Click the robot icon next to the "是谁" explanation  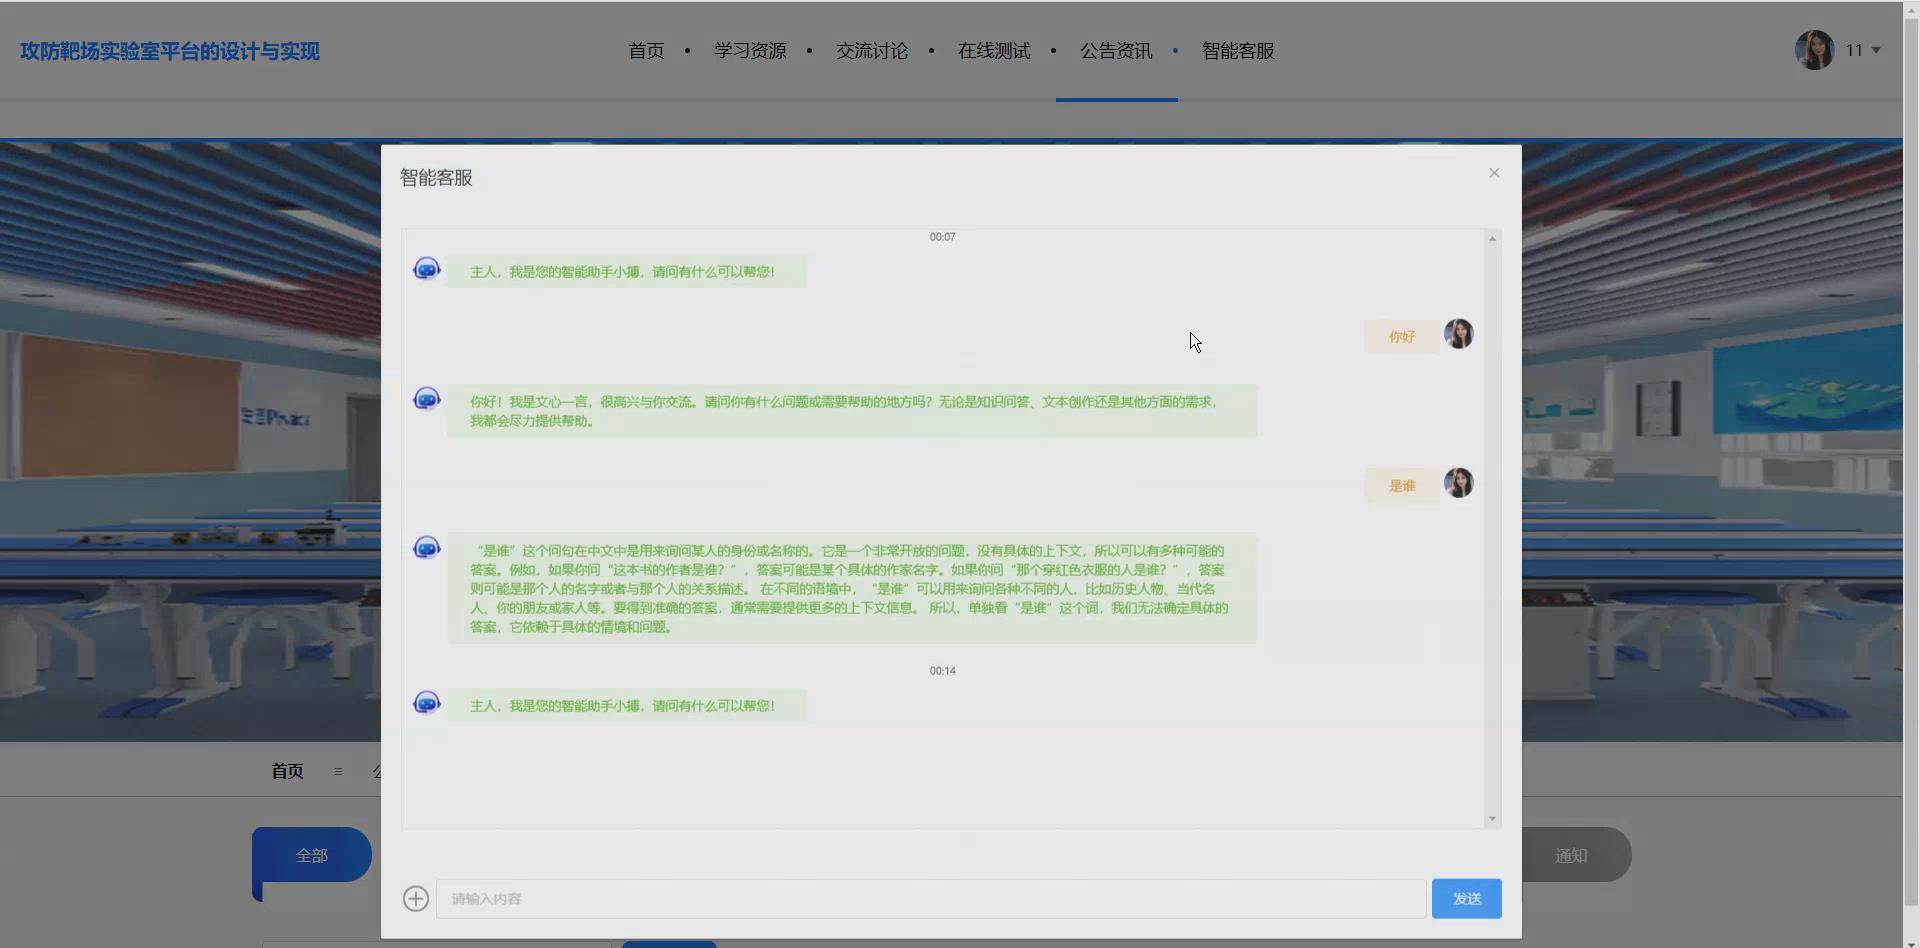pos(427,547)
